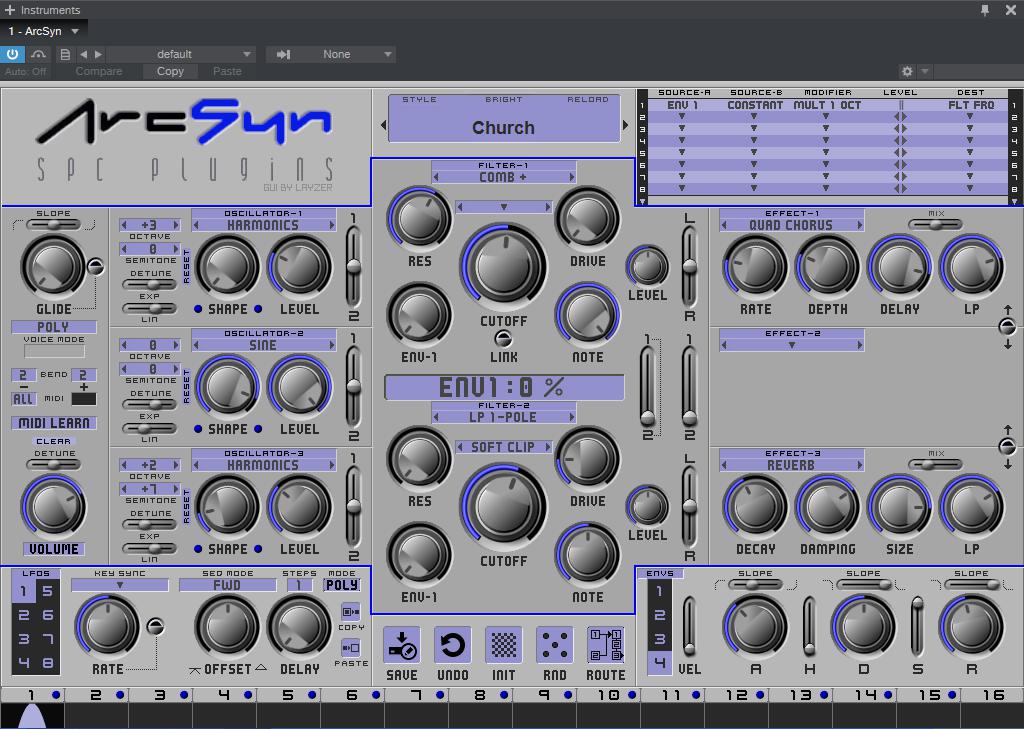
Task: Click the Filter-1 Cutoff knob
Action: pyautogui.click(x=503, y=267)
